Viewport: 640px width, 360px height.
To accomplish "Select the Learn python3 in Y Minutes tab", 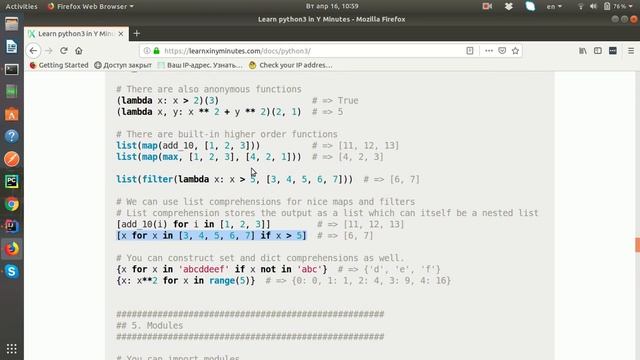I will (76, 34).
